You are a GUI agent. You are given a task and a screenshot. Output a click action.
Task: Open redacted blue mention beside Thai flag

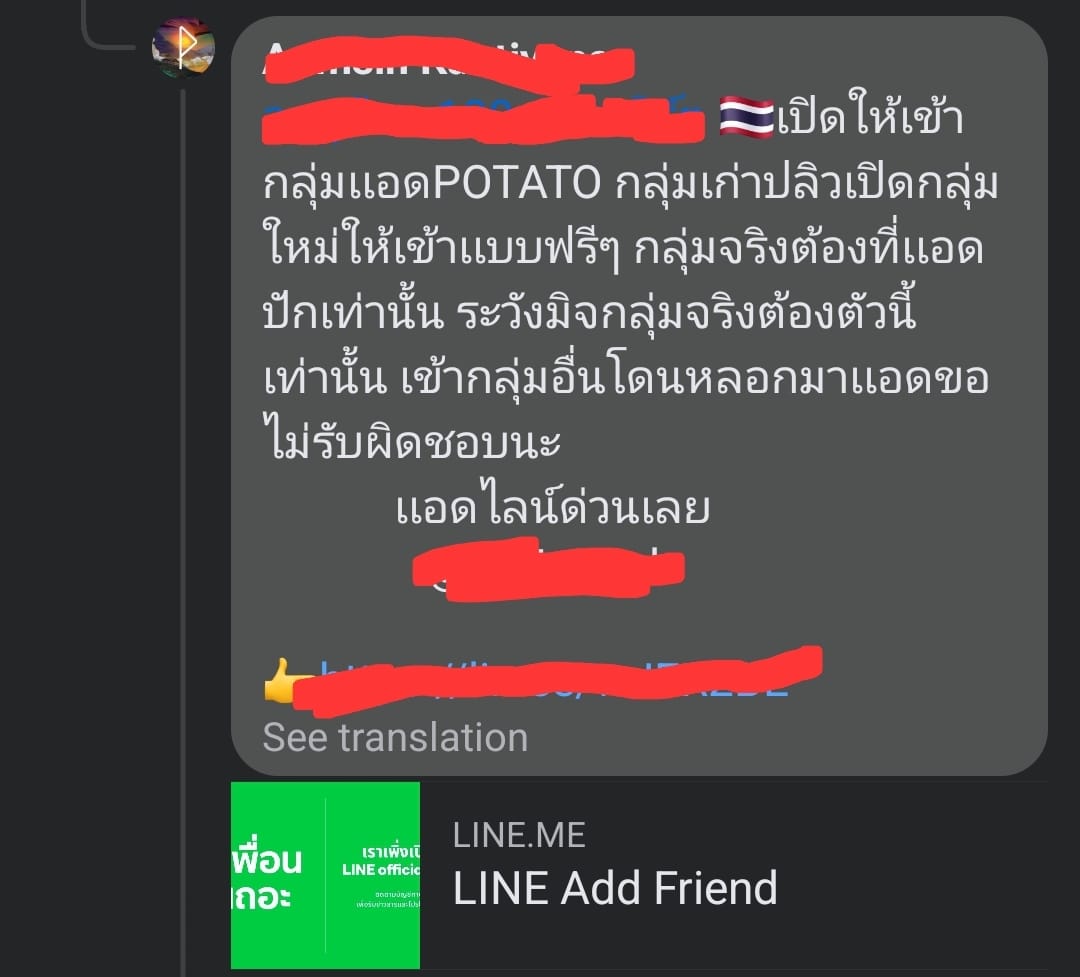[484, 119]
